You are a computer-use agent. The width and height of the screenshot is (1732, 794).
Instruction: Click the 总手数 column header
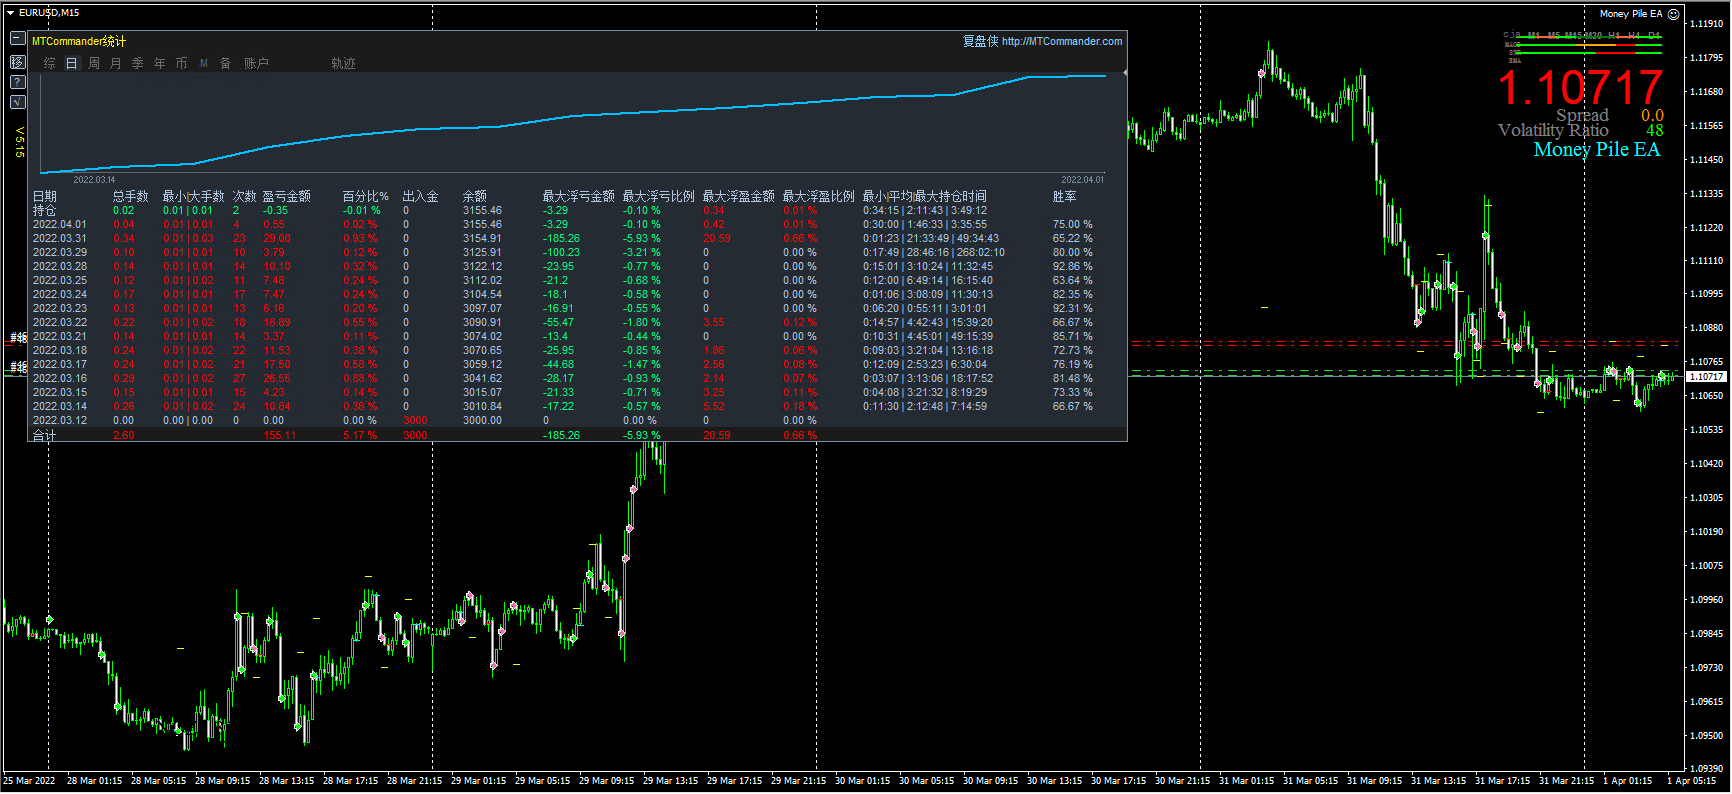pyautogui.click(x=131, y=196)
